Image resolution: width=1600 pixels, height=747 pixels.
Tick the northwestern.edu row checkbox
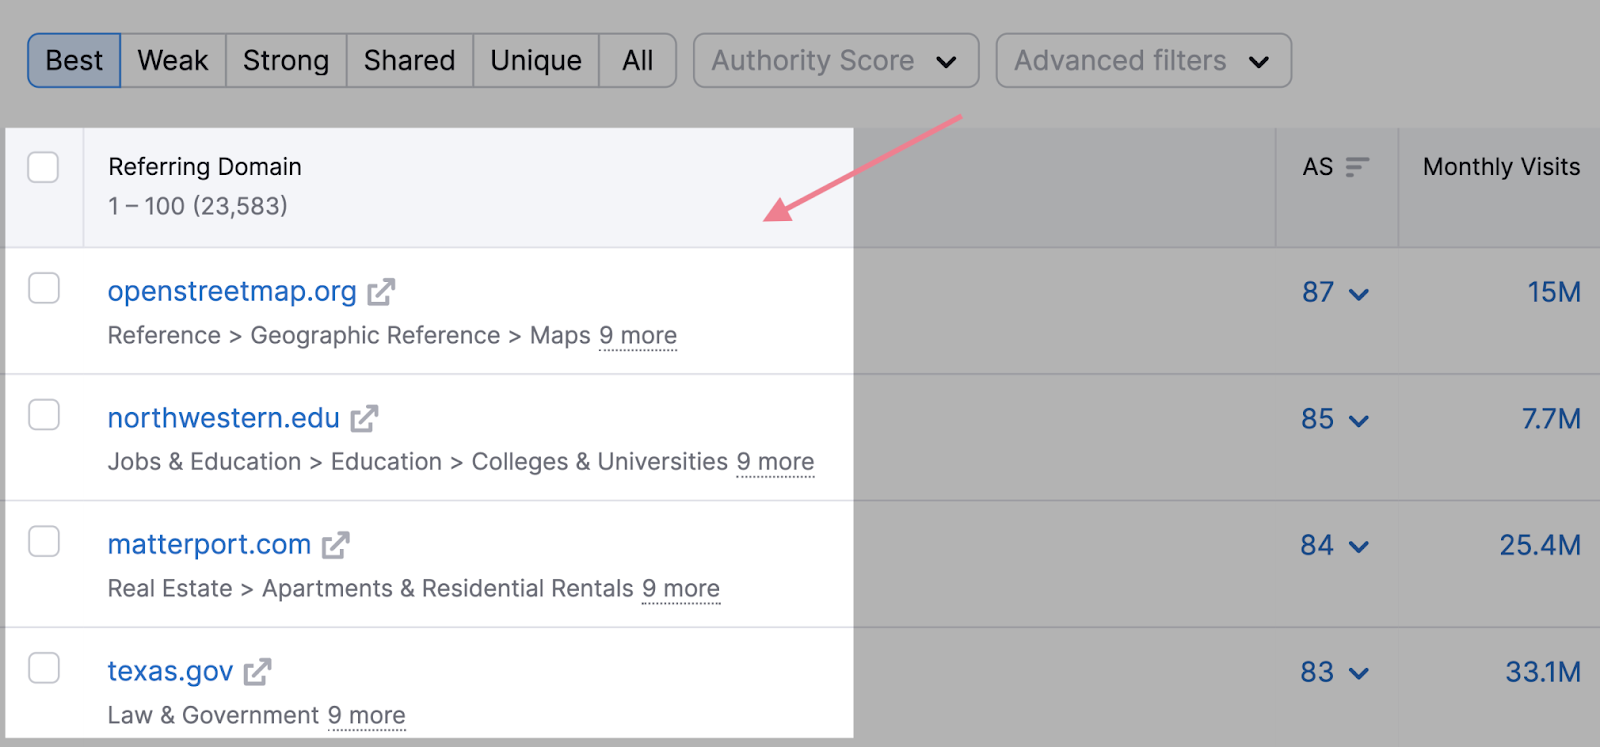coord(44,414)
